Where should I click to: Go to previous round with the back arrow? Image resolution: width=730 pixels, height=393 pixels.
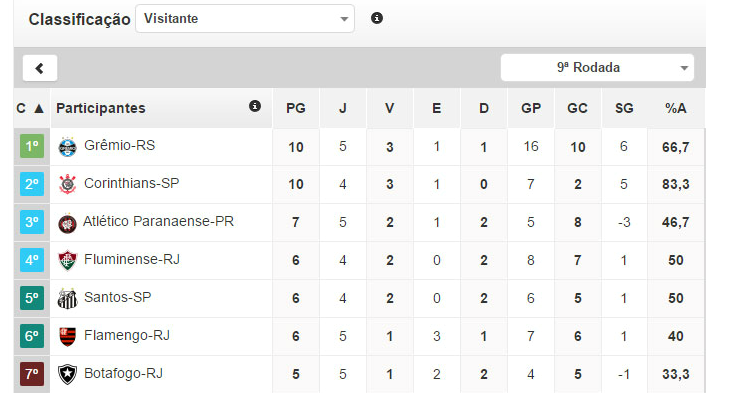40,68
